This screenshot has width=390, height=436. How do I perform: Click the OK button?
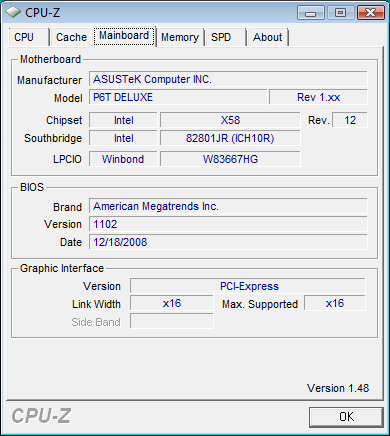(346, 417)
